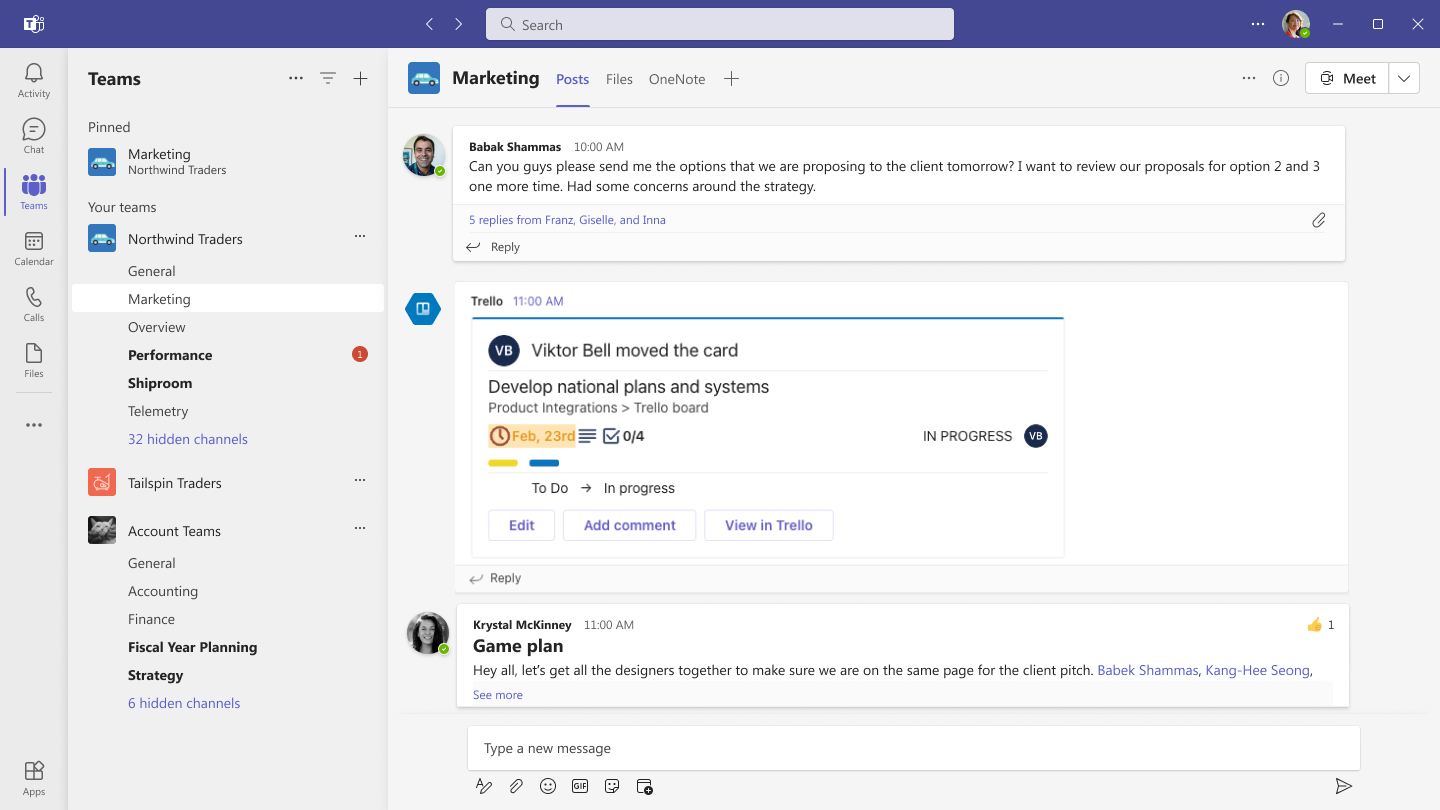Start a meeting with Meet button

coord(1347,78)
